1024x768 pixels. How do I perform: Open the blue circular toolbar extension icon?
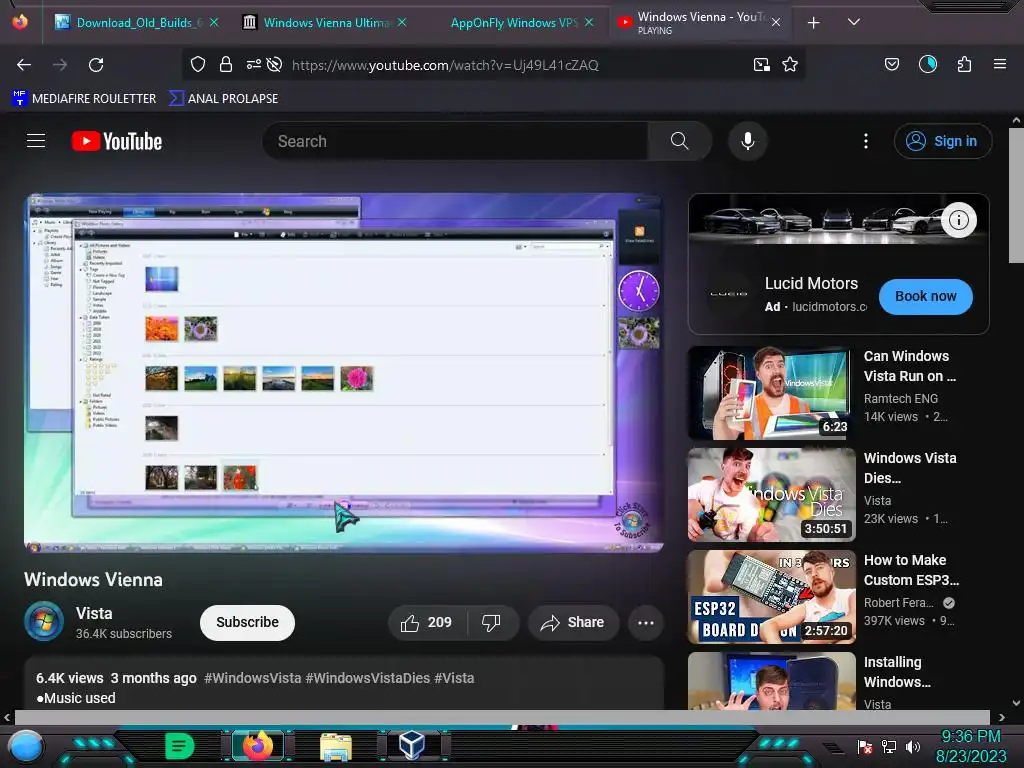927,64
